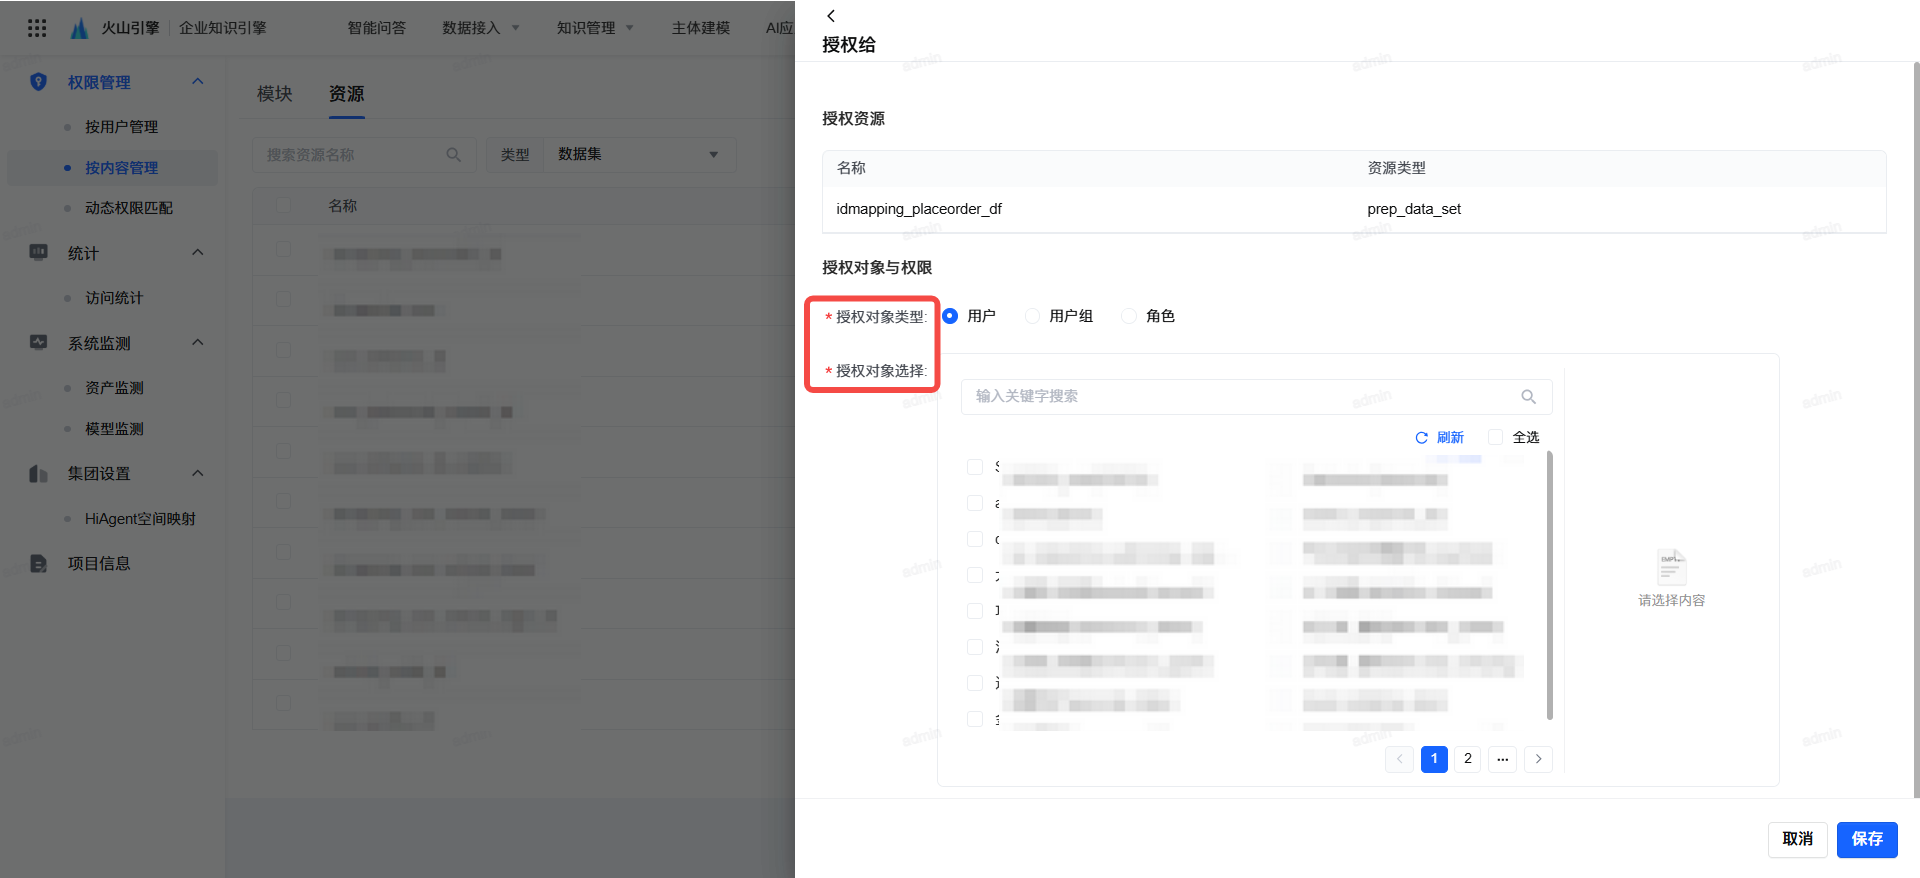Open 主体建模 in top navigation
1920x878 pixels.
click(700, 28)
